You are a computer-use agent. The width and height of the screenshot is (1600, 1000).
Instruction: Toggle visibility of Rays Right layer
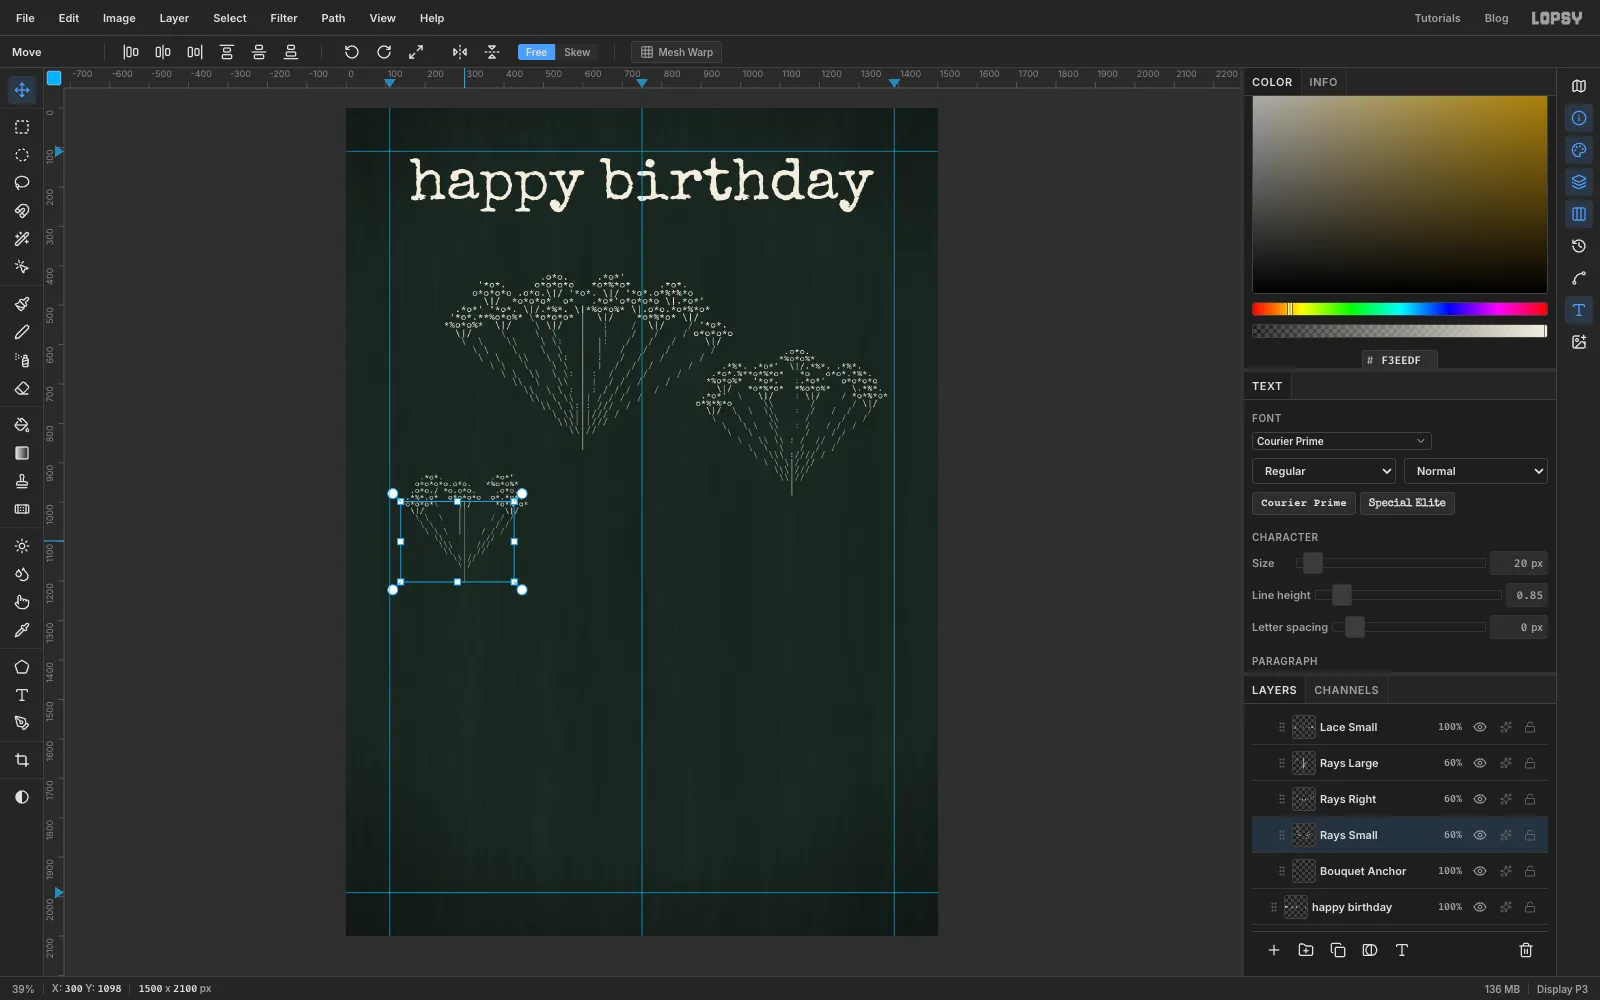[1480, 799]
